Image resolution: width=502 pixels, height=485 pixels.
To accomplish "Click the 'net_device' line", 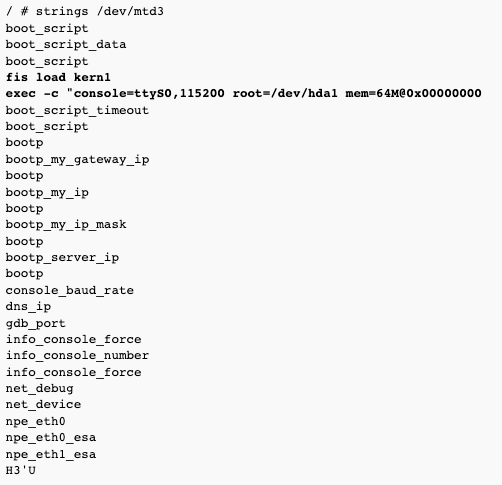I will [x=43, y=405].
